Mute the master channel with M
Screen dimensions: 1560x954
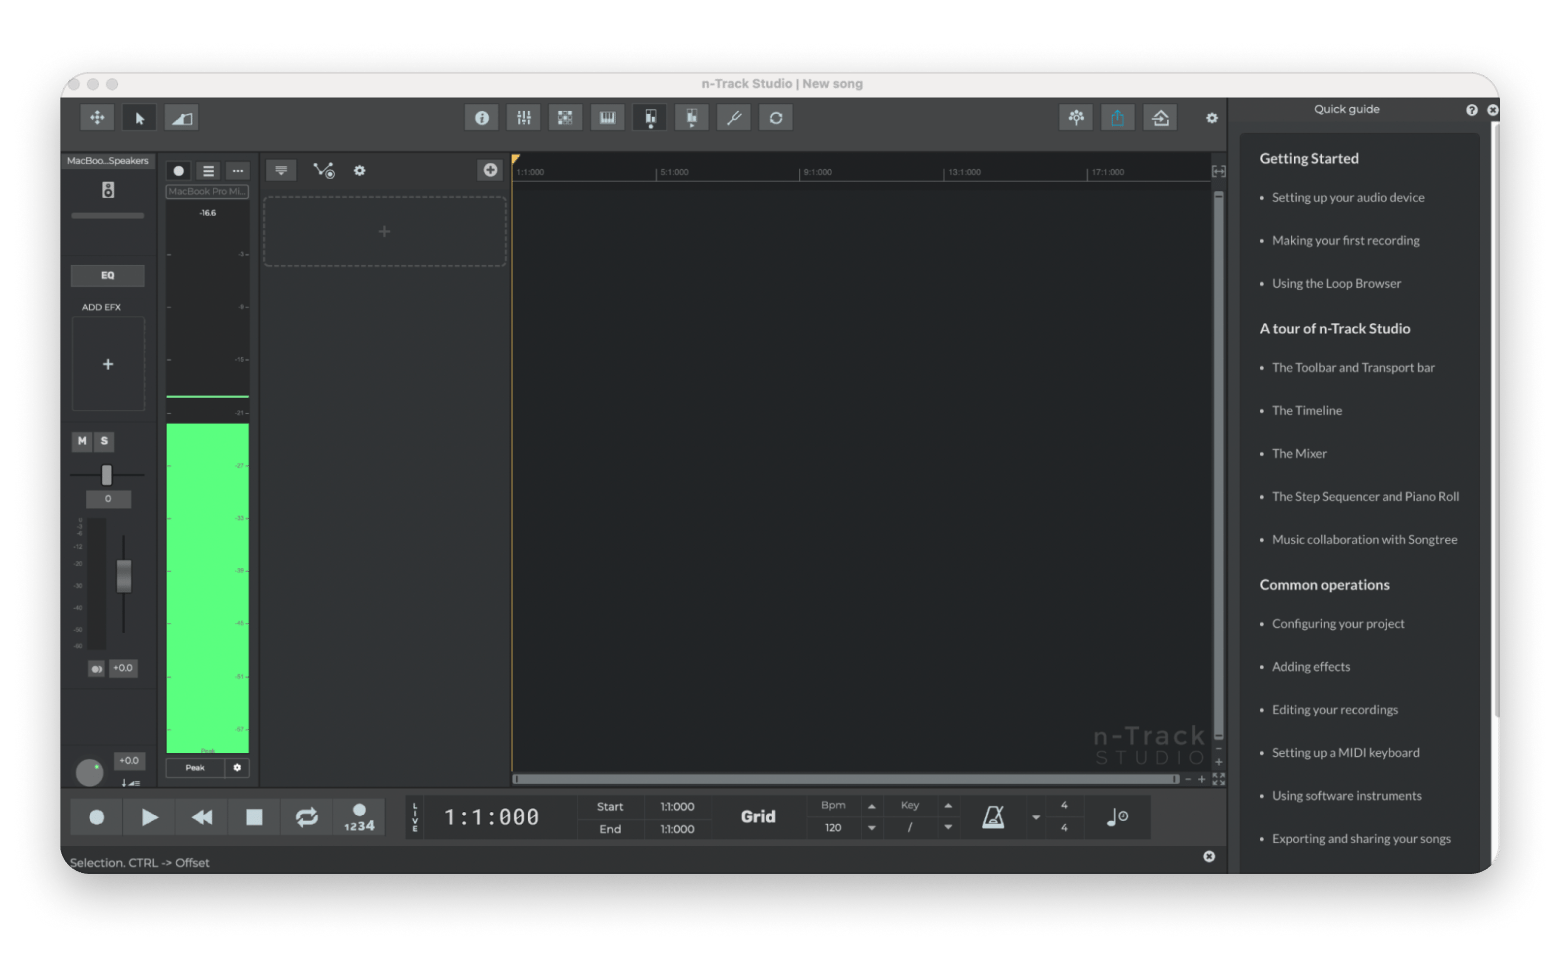tap(82, 441)
